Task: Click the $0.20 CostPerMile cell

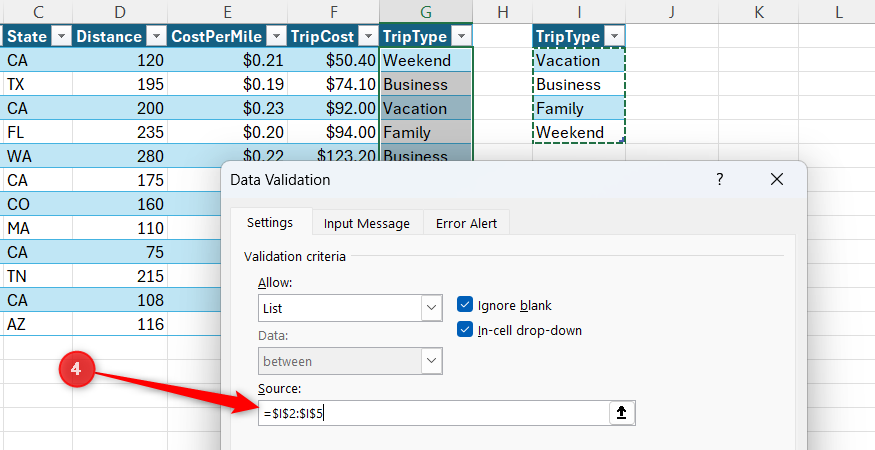Action: (227, 132)
